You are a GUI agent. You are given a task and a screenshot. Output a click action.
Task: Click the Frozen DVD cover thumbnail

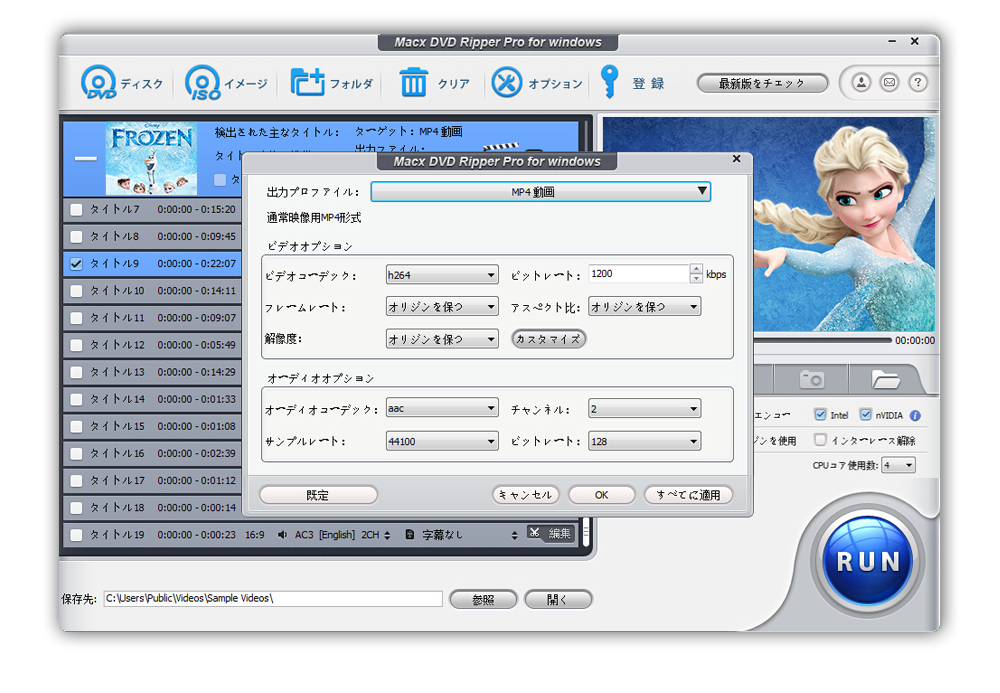point(151,159)
